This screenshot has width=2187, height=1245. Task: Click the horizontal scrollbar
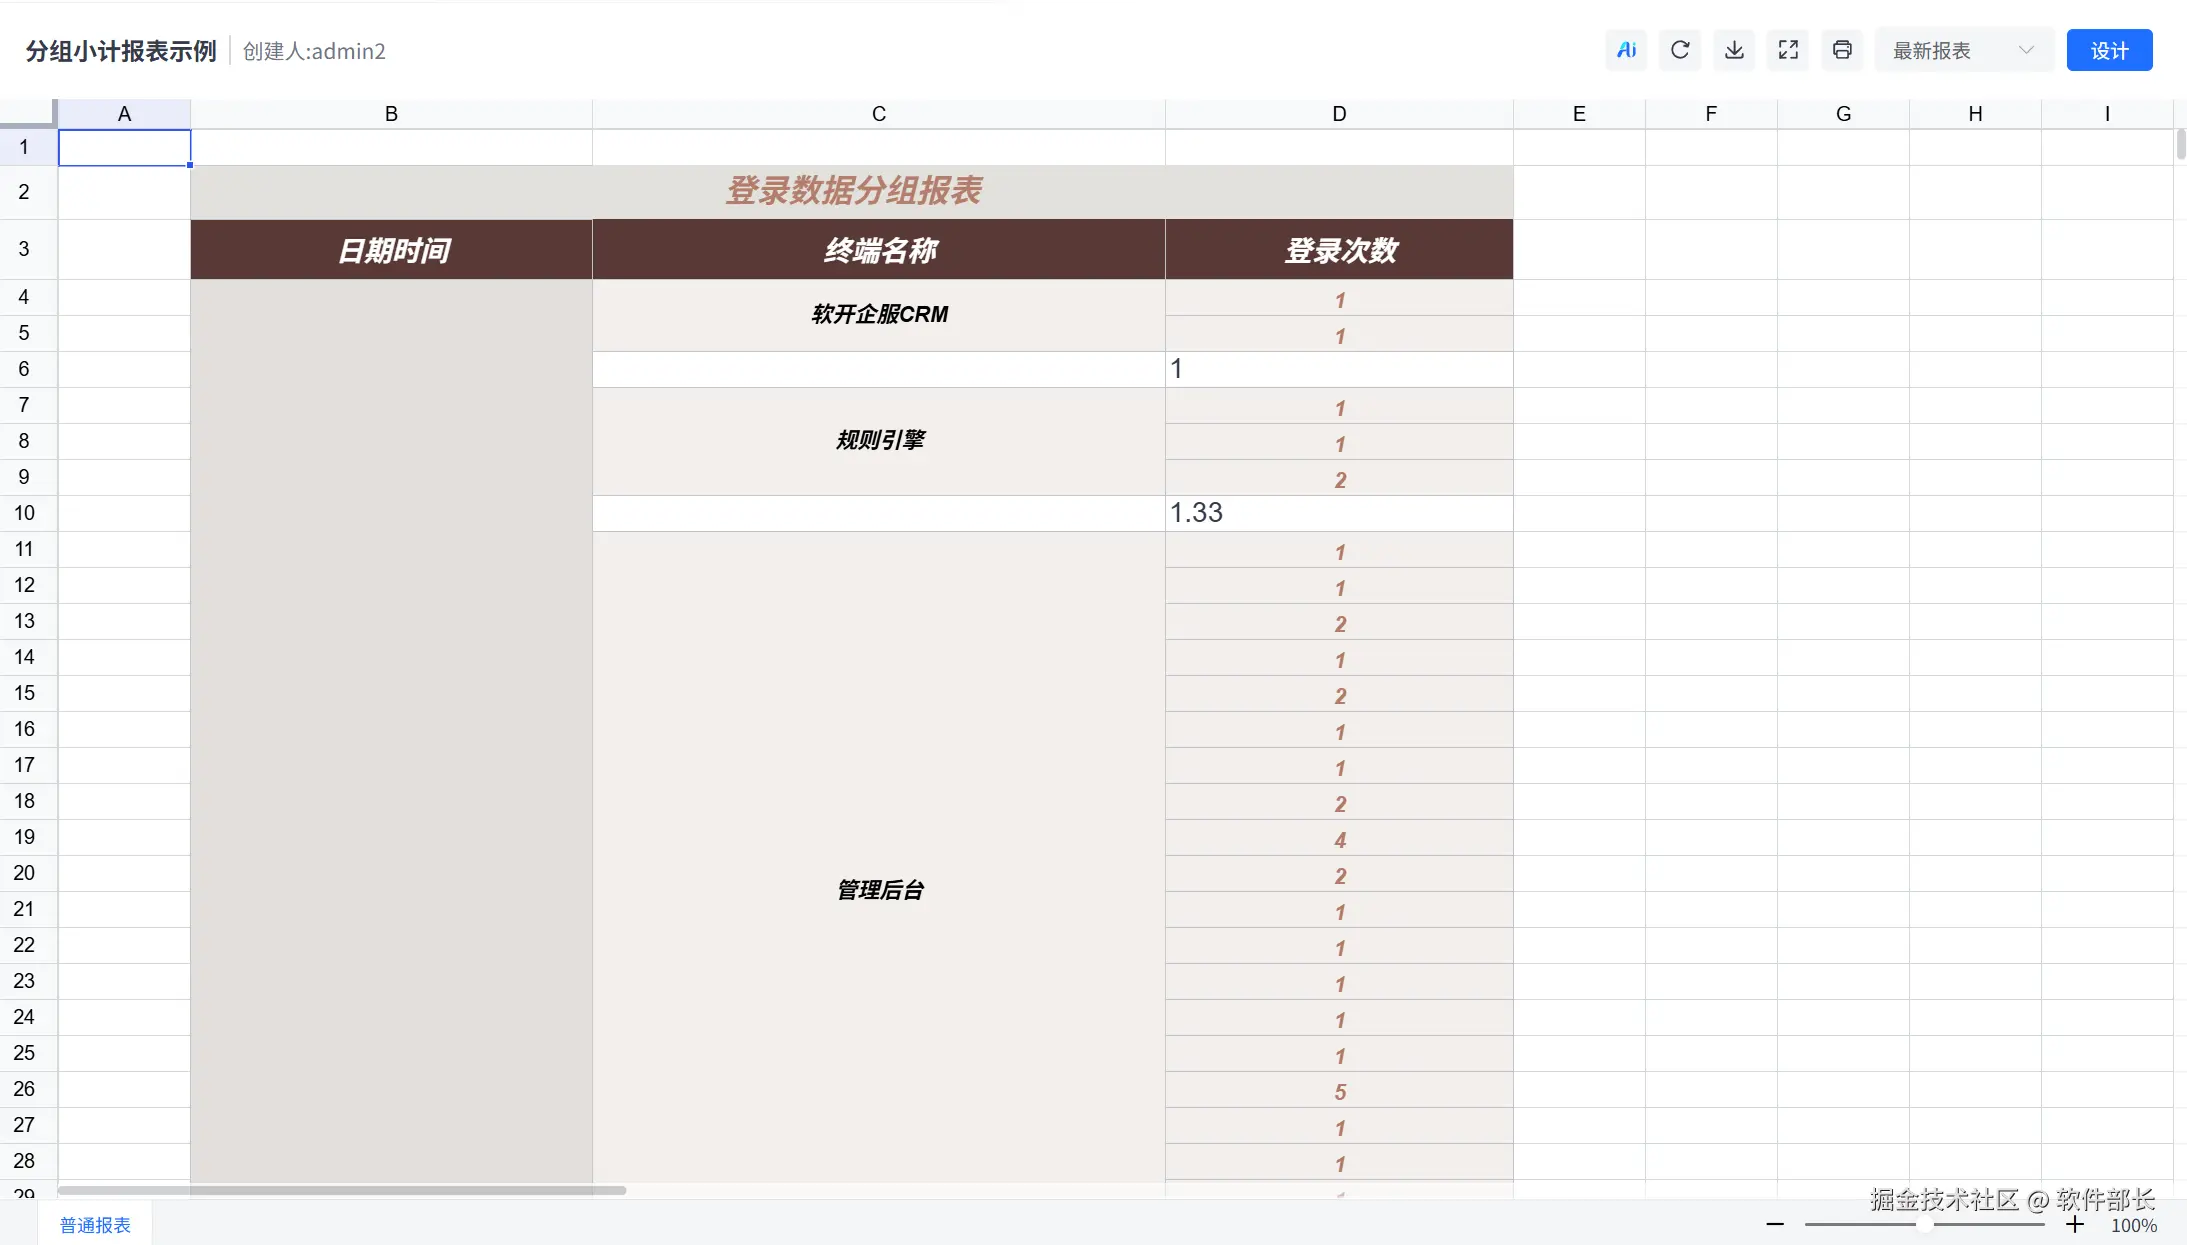tap(342, 1190)
